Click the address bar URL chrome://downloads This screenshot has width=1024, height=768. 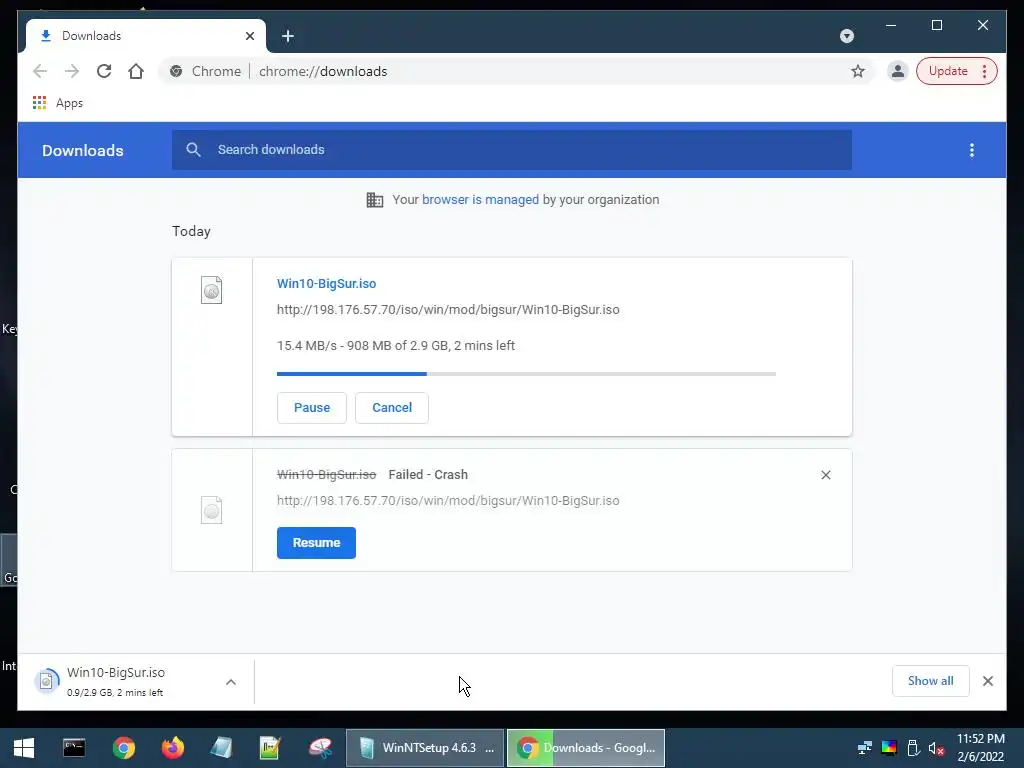(323, 71)
